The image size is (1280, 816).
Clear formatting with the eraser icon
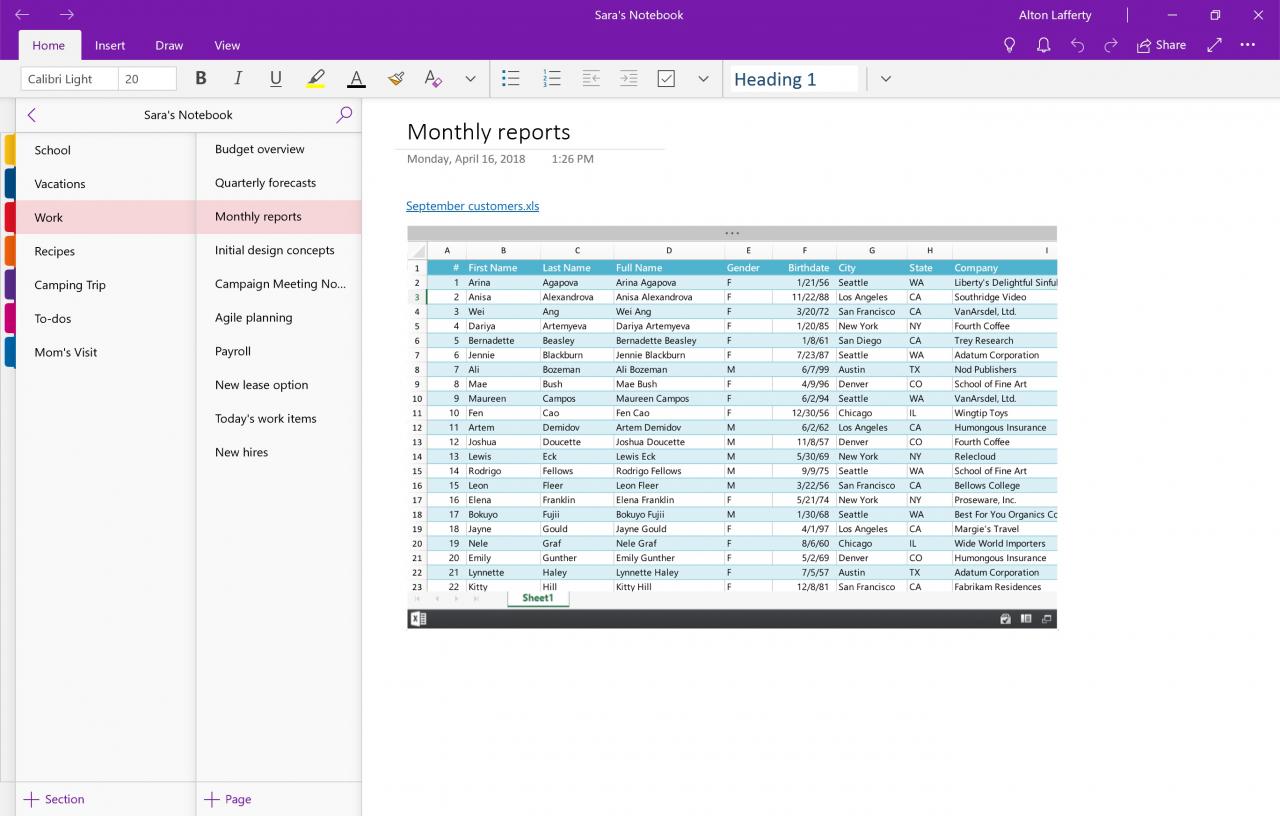432,78
